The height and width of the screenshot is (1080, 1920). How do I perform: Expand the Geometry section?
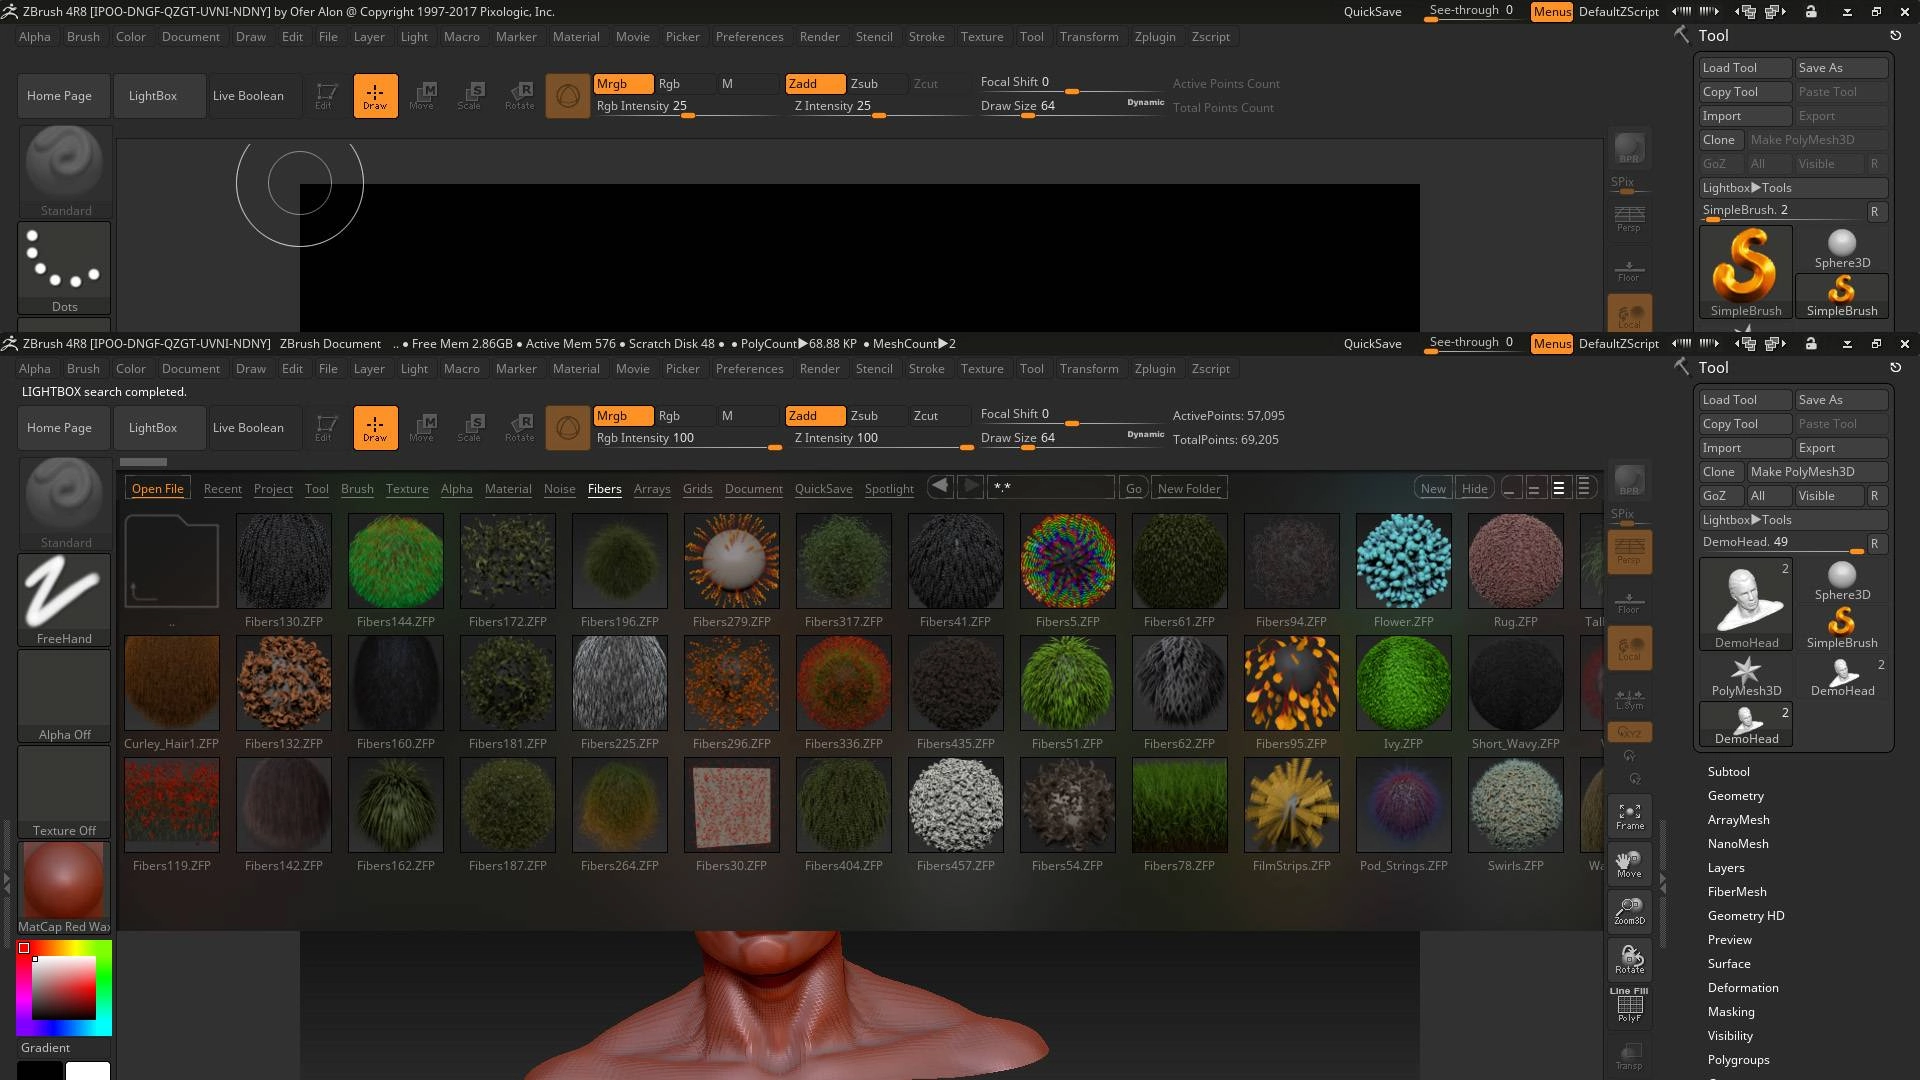point(1736,796)
